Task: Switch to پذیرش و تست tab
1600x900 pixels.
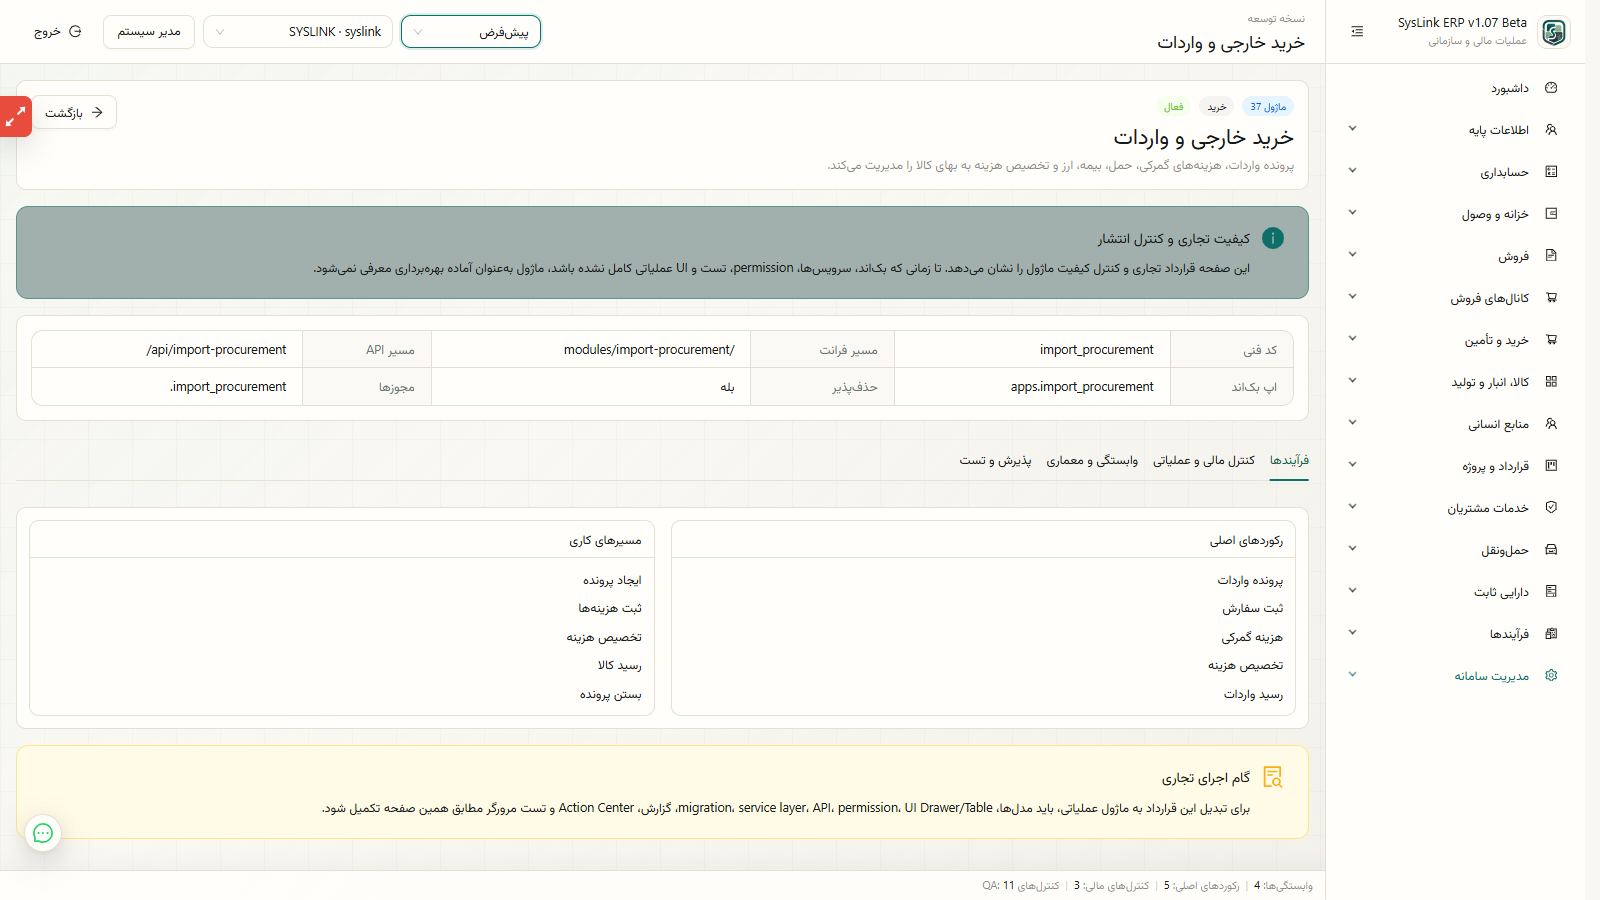Action: click(995, 460)
